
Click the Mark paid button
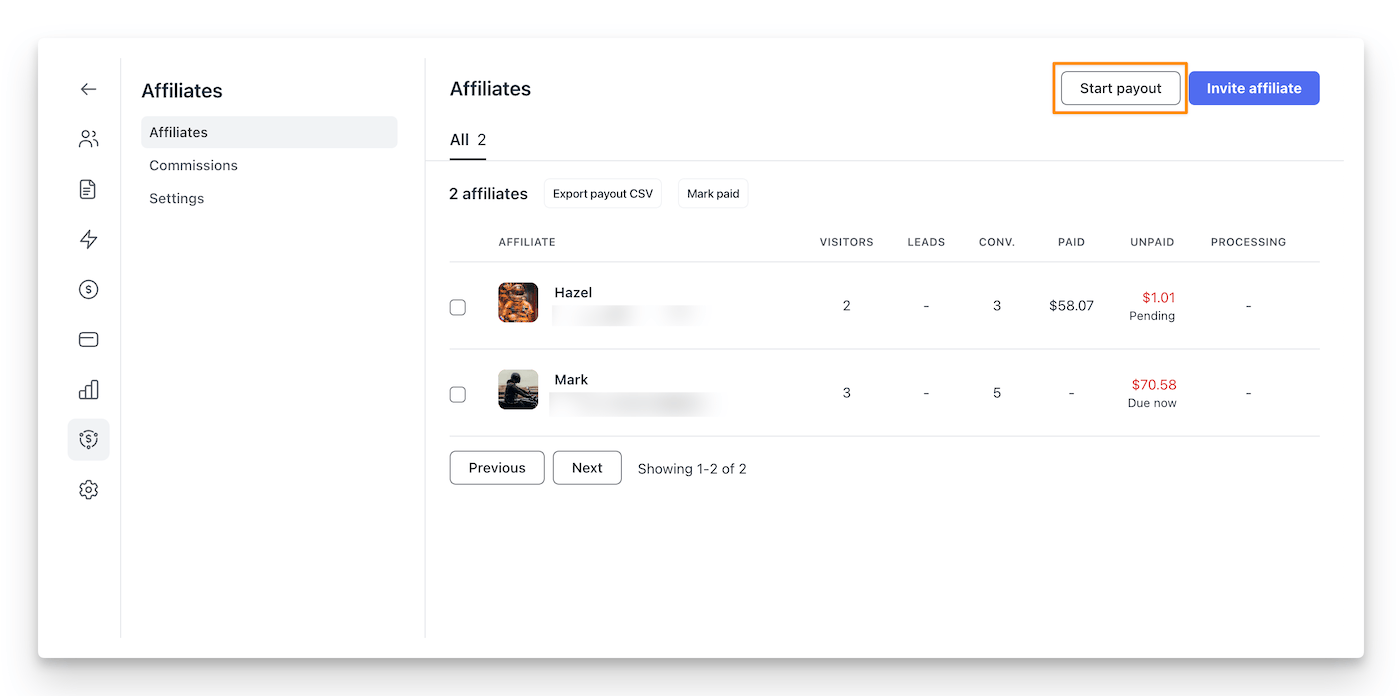(x=712, y=194)
